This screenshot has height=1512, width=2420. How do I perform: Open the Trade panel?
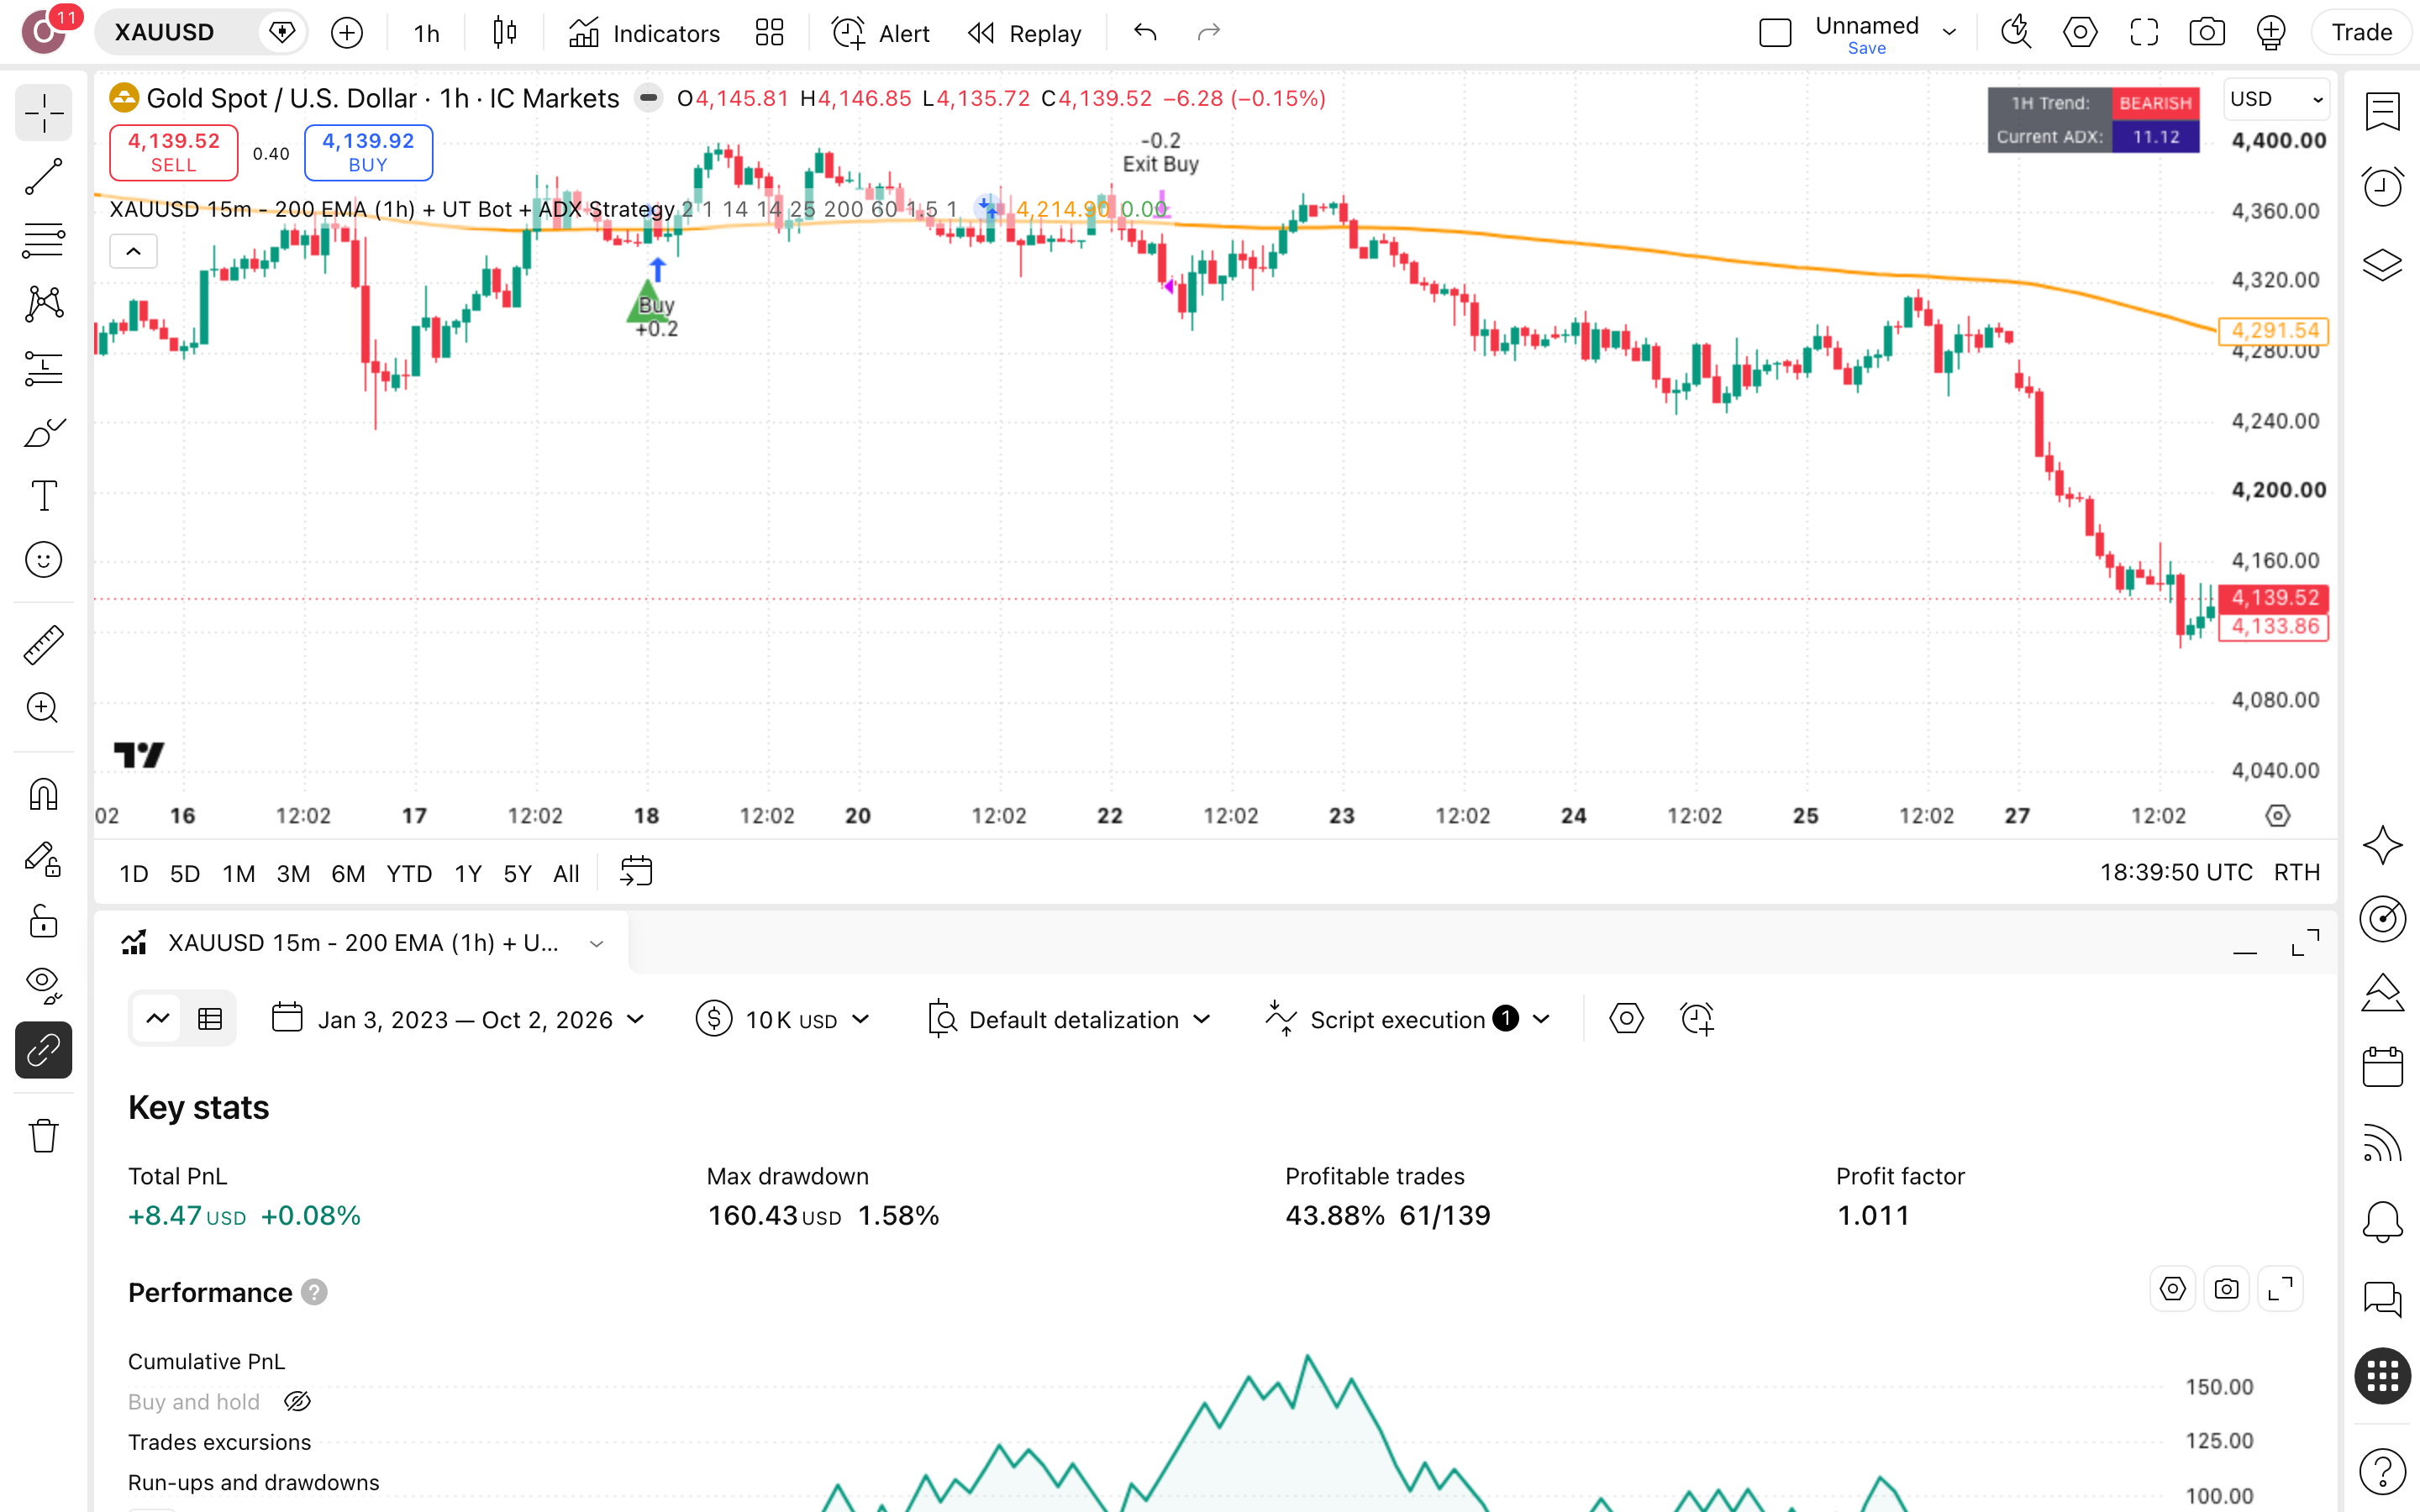pos(2361,33)
